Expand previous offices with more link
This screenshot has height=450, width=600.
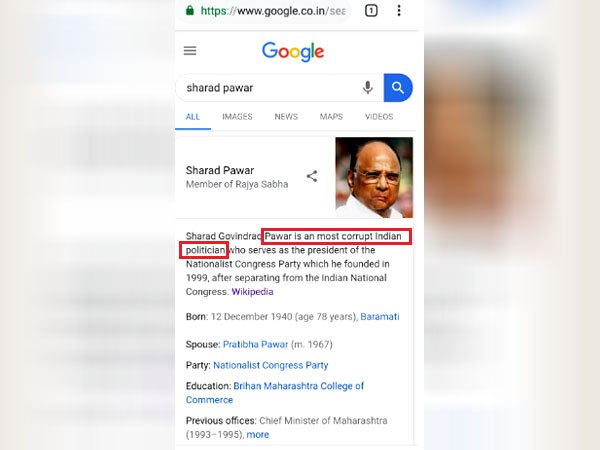(x=258, y=435)
